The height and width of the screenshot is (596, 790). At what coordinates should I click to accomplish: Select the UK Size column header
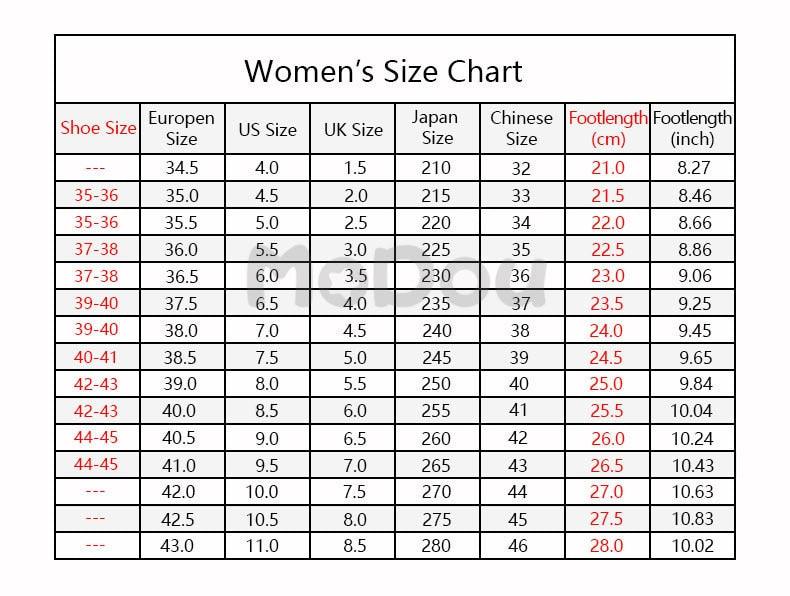pos(353,129)
